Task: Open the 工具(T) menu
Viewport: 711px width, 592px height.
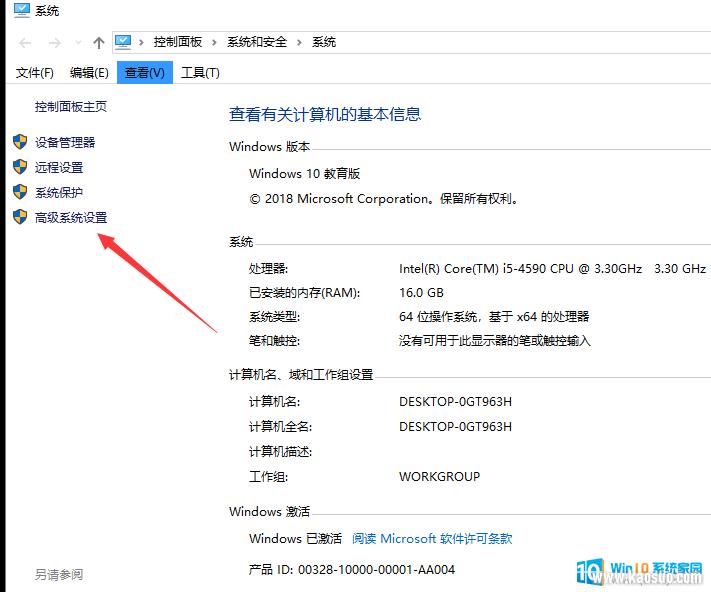Action: click(200, 73)
